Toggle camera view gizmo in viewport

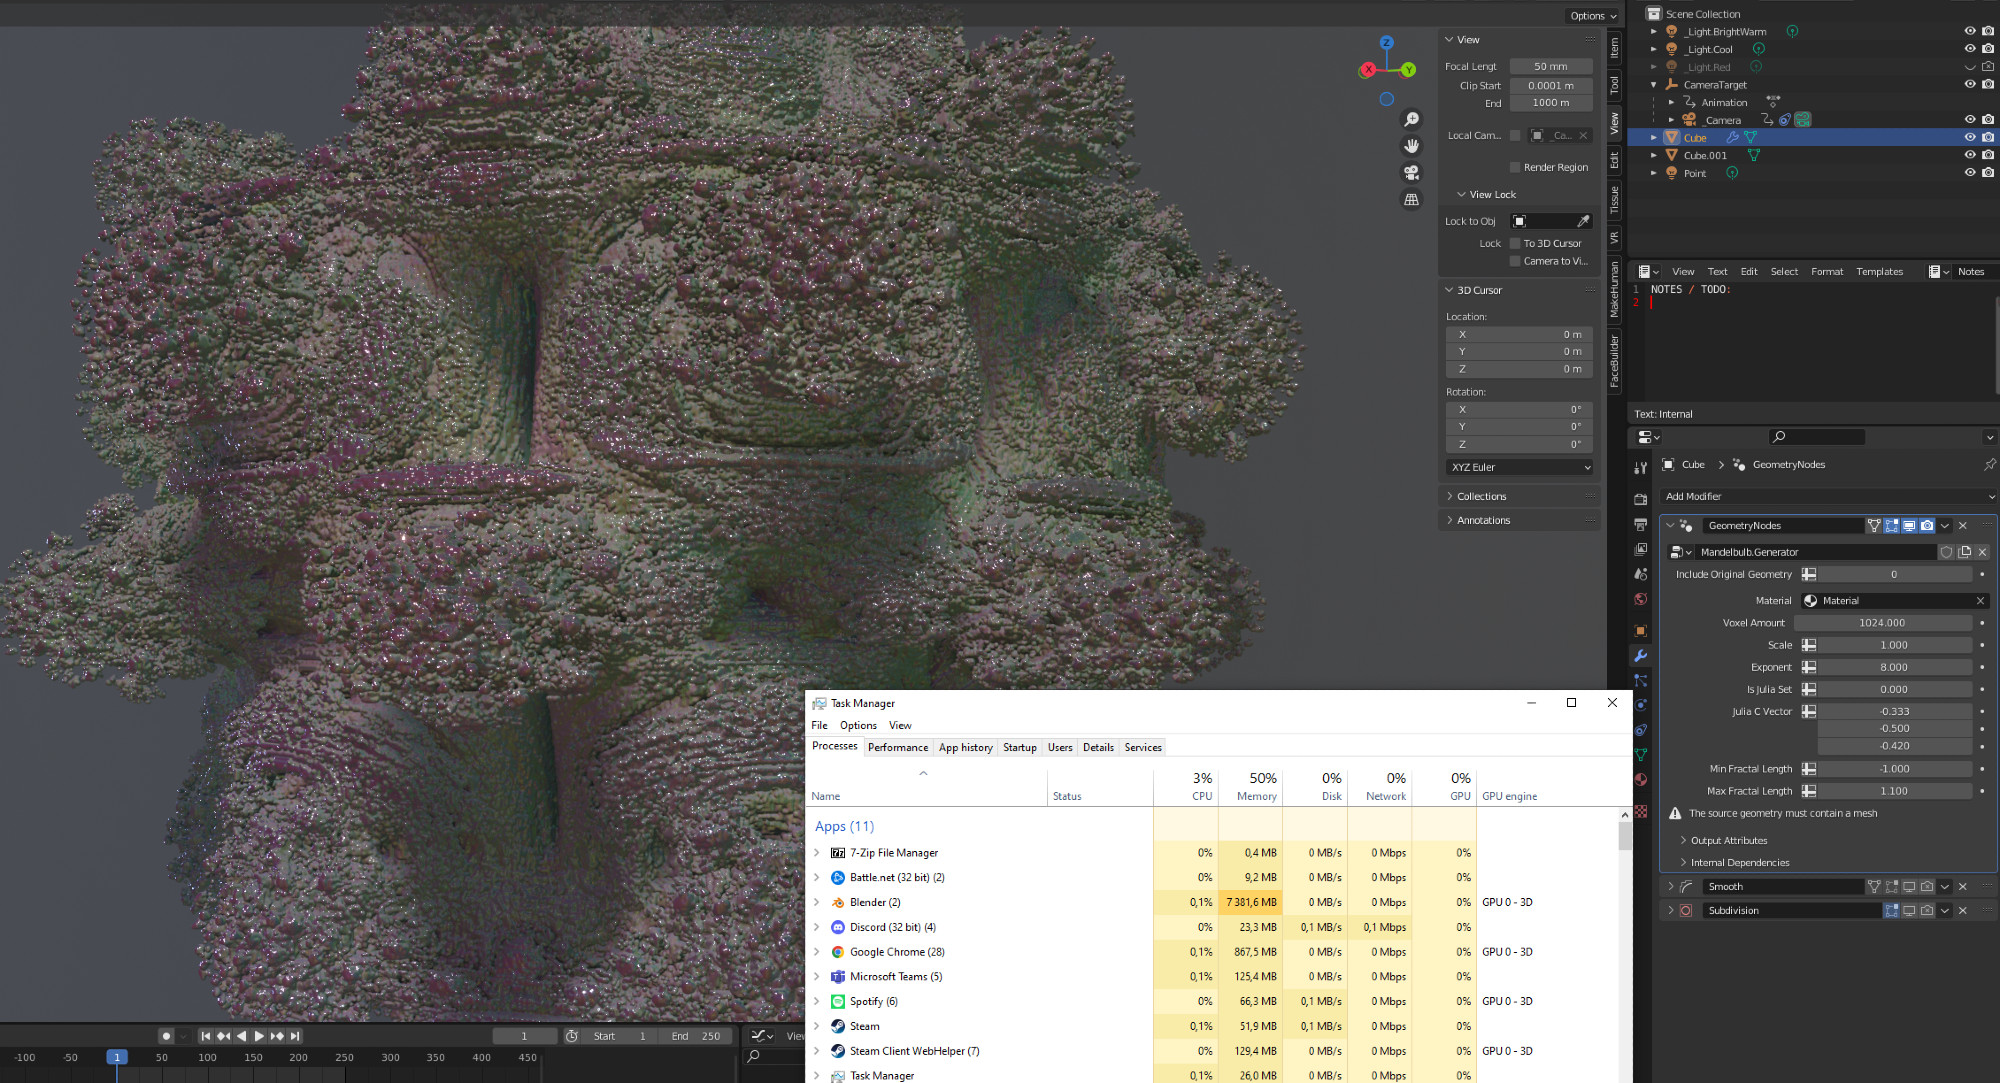pos(1411,173)
